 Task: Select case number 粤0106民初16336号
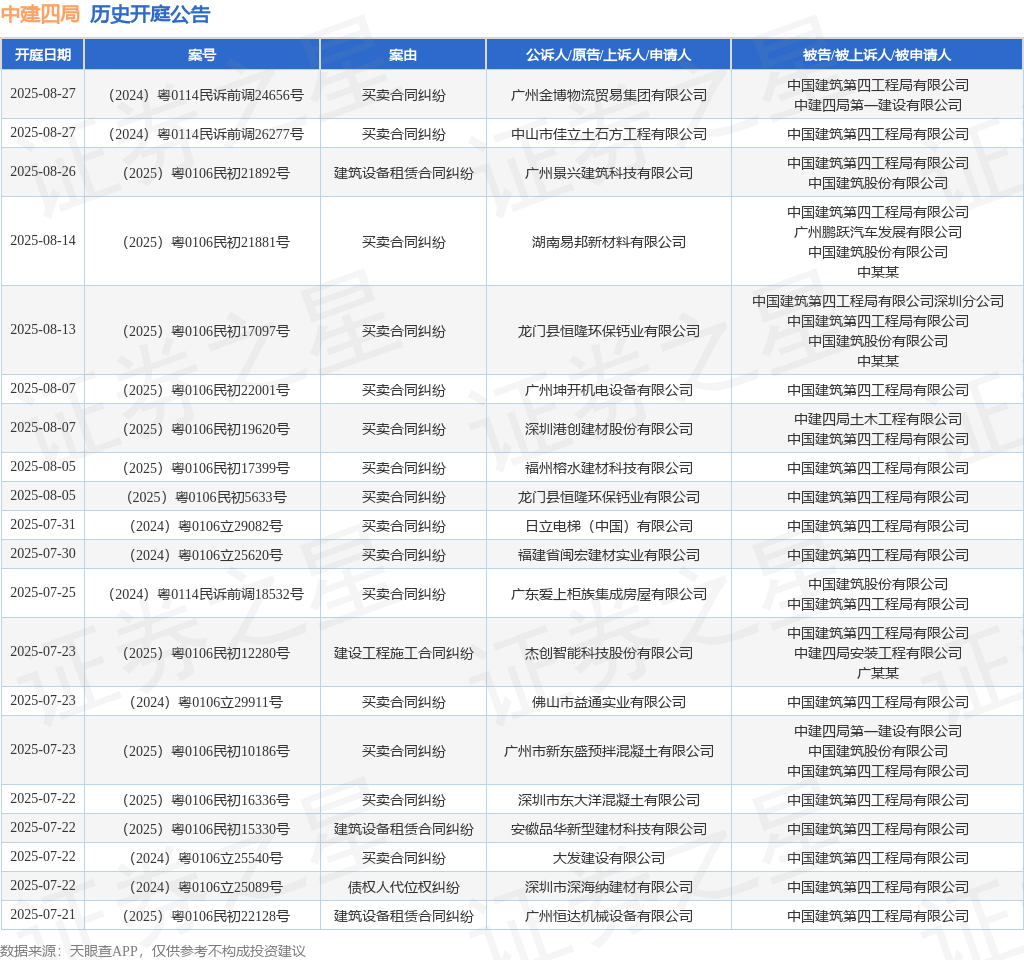click(206, 801)
